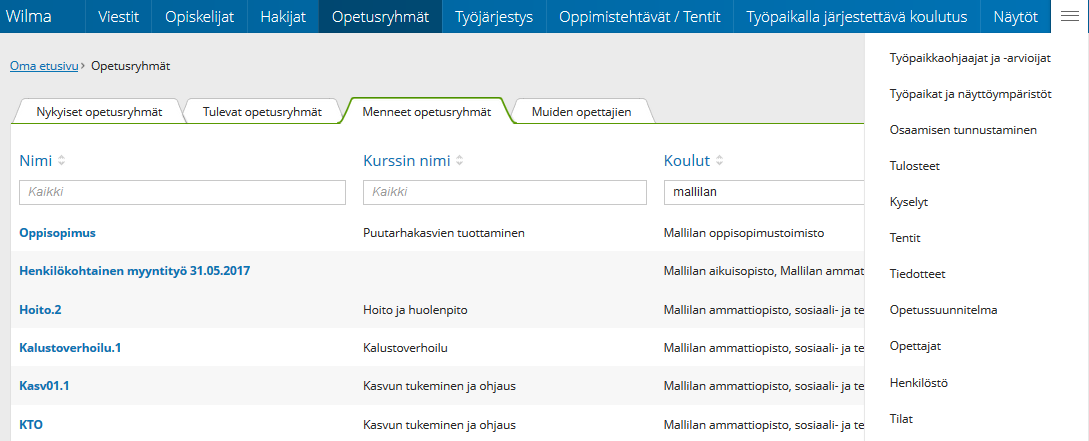1089x441 pixels.
Task: Click the Koulut filter field containing mallilan
Action: [x=764, y=192]
